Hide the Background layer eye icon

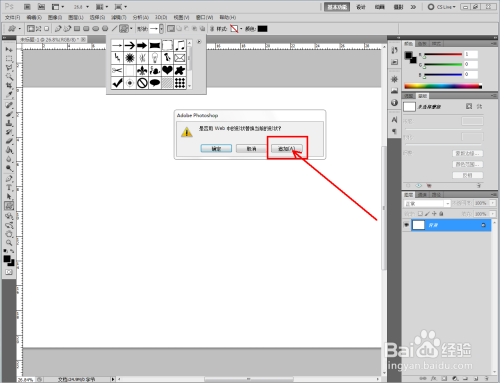pos(406,225)
